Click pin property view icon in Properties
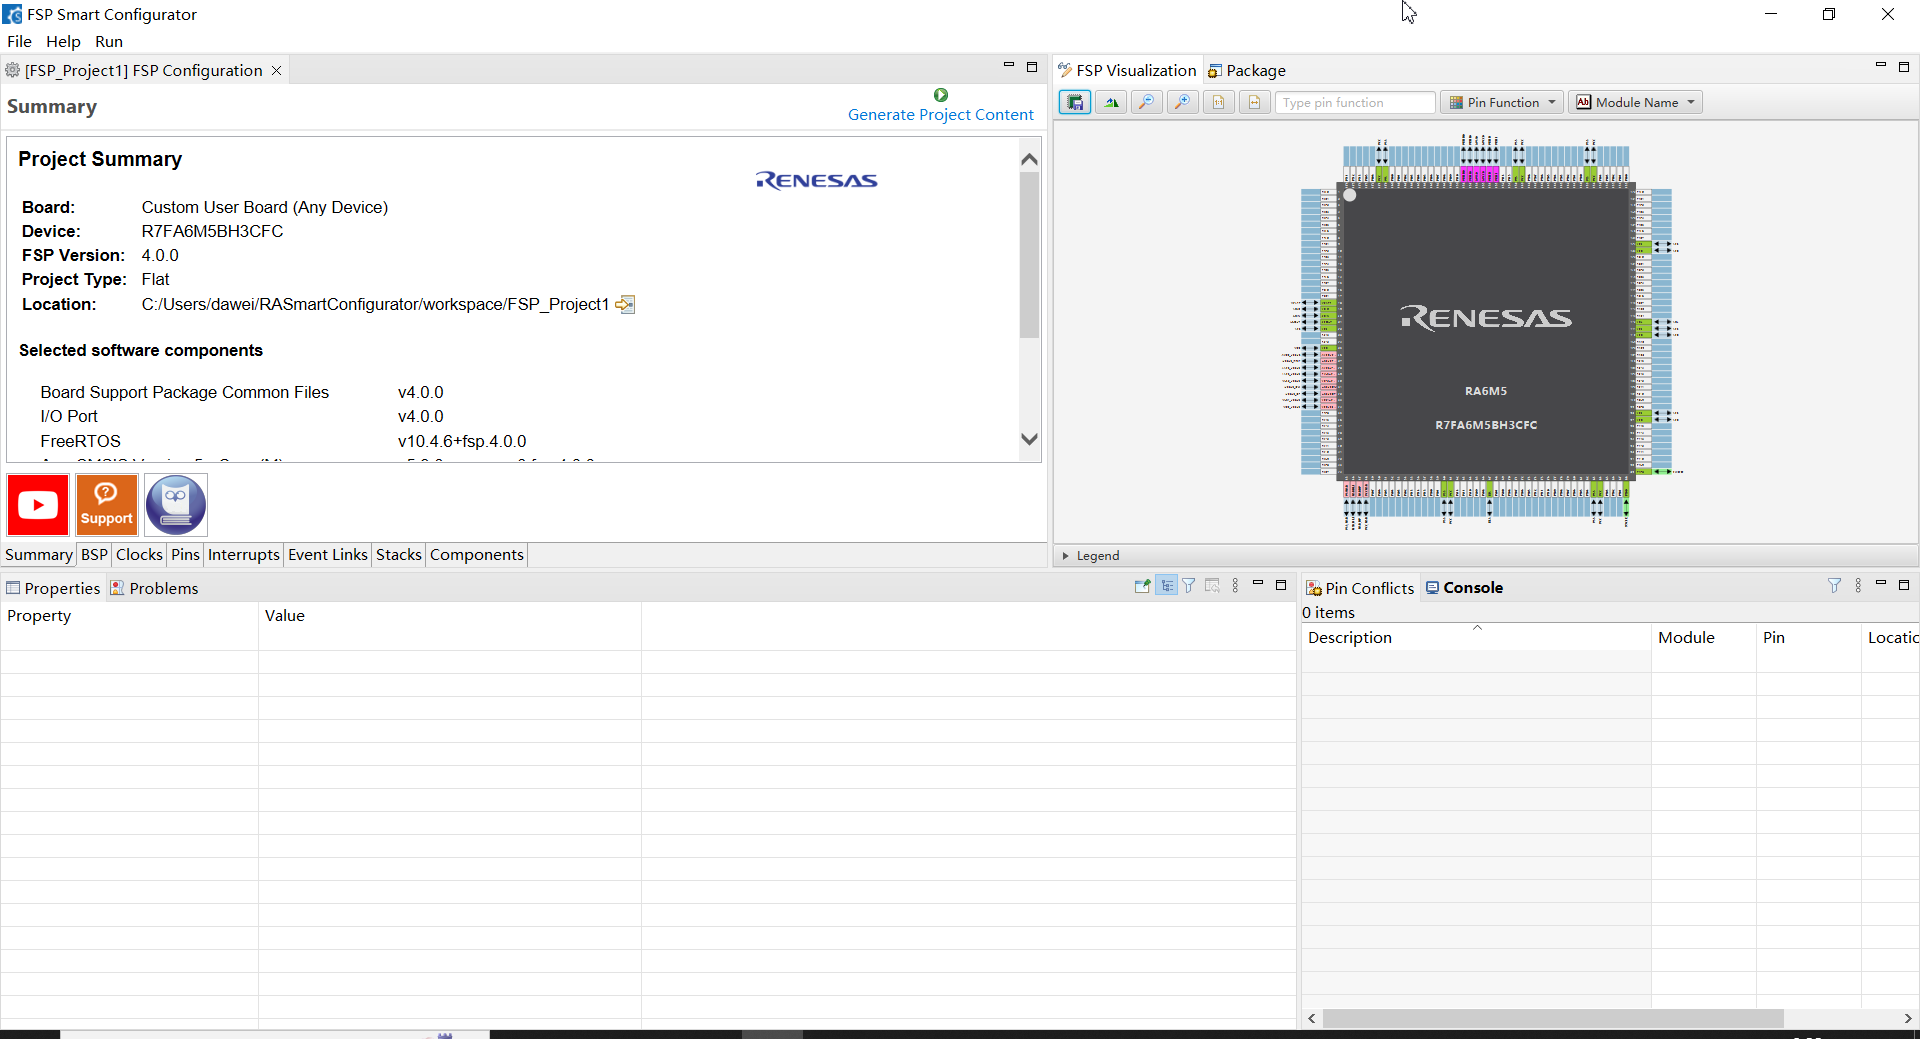The width and height of the screenshot is (1920, 1039). point(1142,586)
